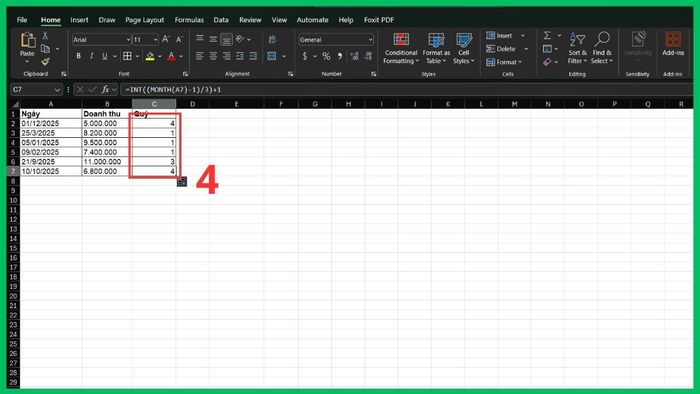Viewport: 700px width, 394px height.
Task: Open Cell Styles dropdown
Action: point(464,49)
